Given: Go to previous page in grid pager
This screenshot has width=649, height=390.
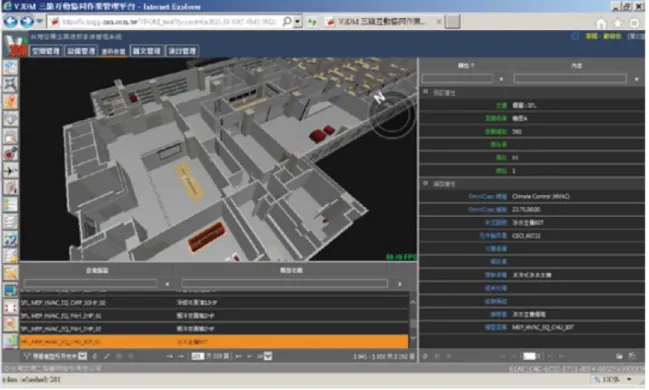Looking at the screenshot, I should [x=181, y=356].
